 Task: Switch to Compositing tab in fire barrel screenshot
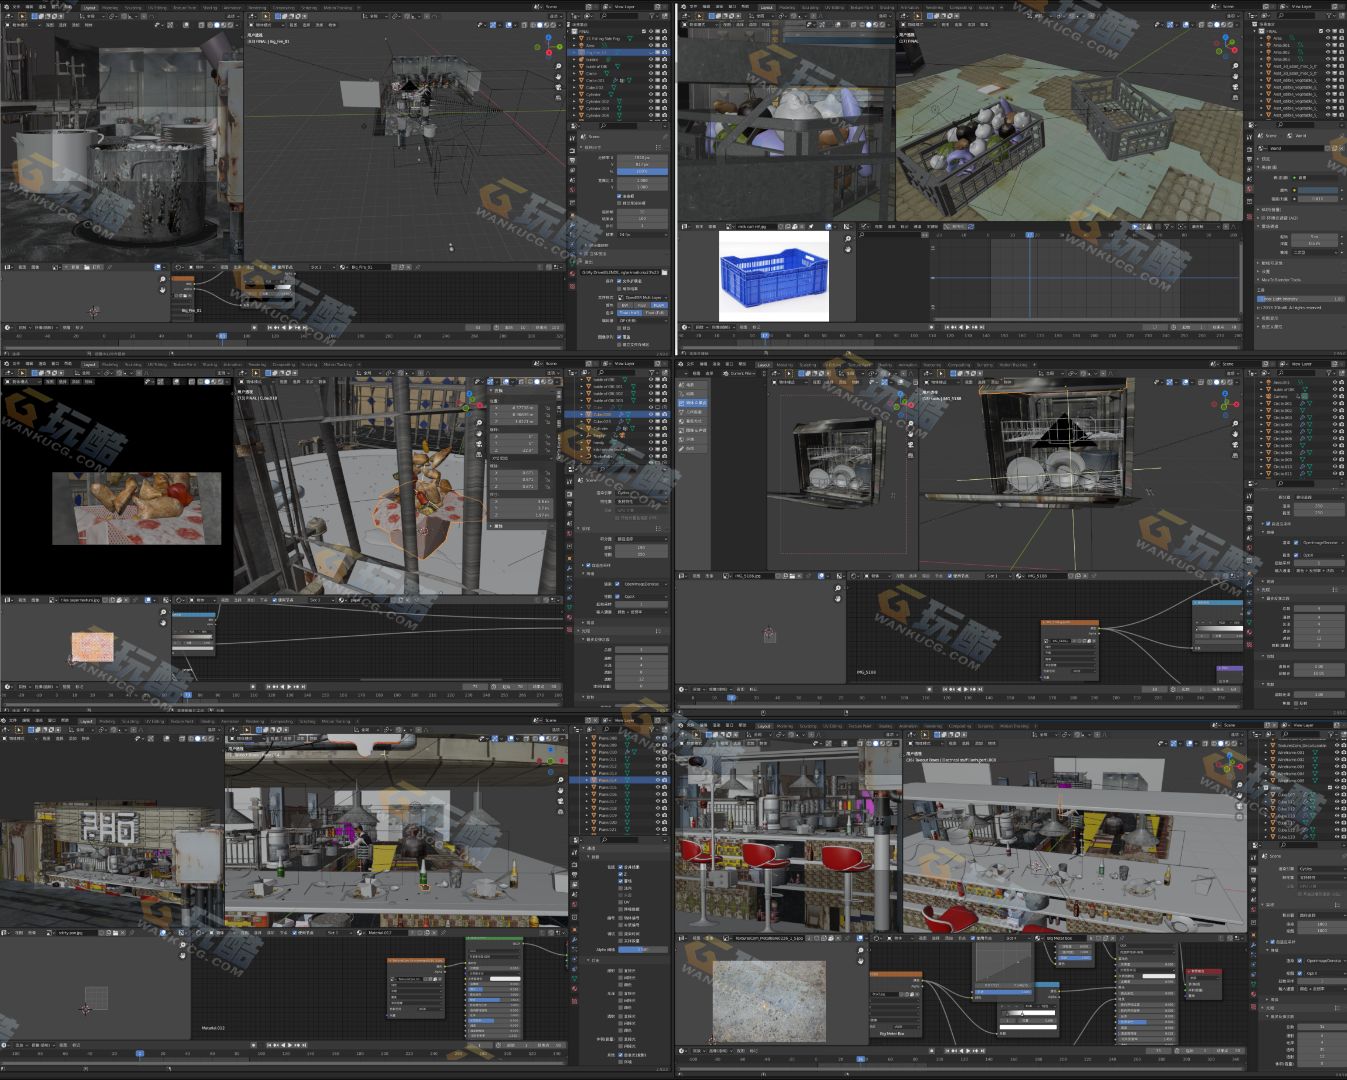tap(284, 8)
